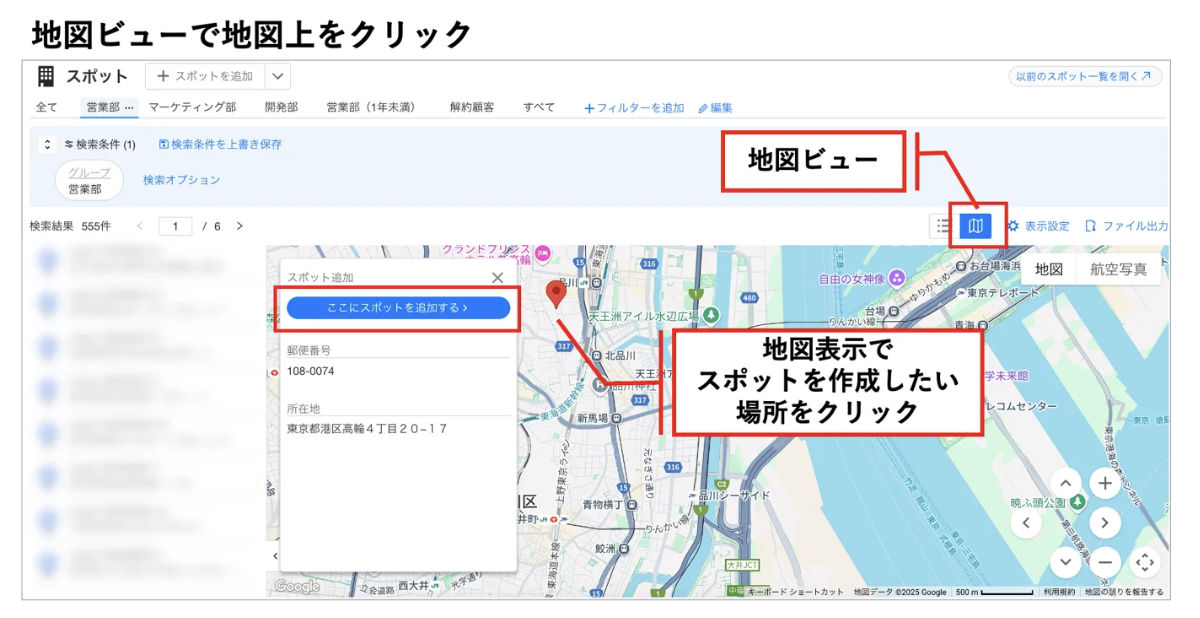The width and height of the screenshot is (1200, 618).
Task: Click the 自由の女神像 map place icon
Action: point(898,277)
